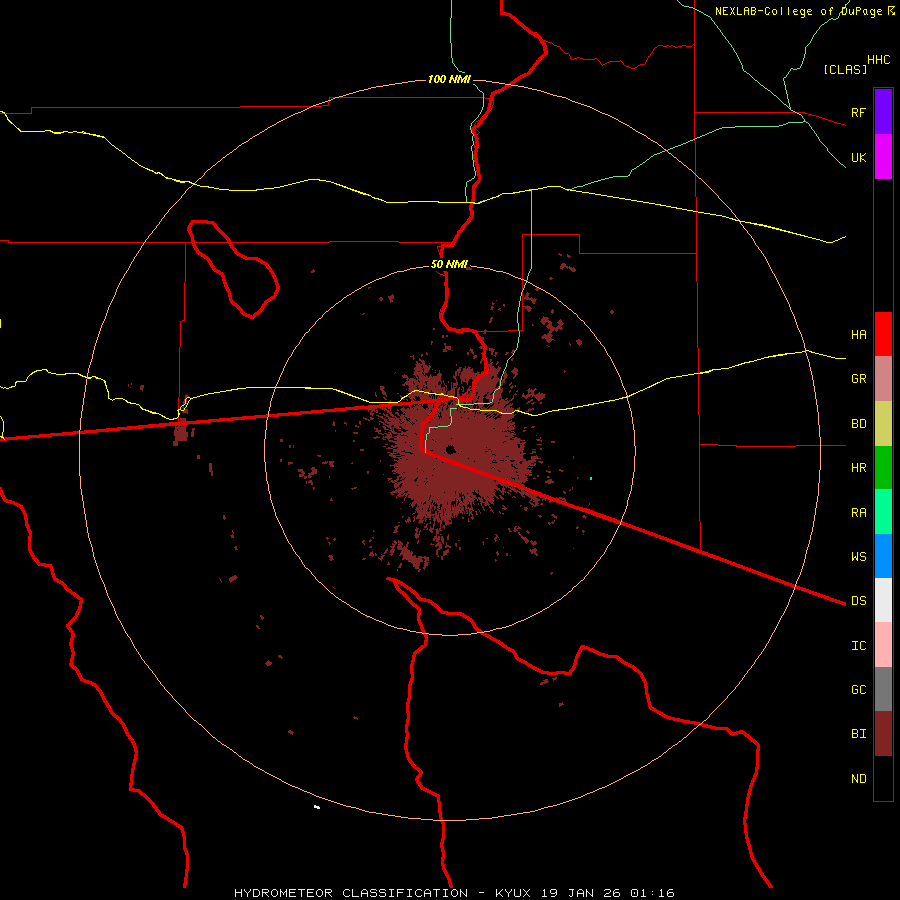The height and width of the screenshot is (900, 900).
Task: Select the GC legend label
Action: tap(858, 689)
